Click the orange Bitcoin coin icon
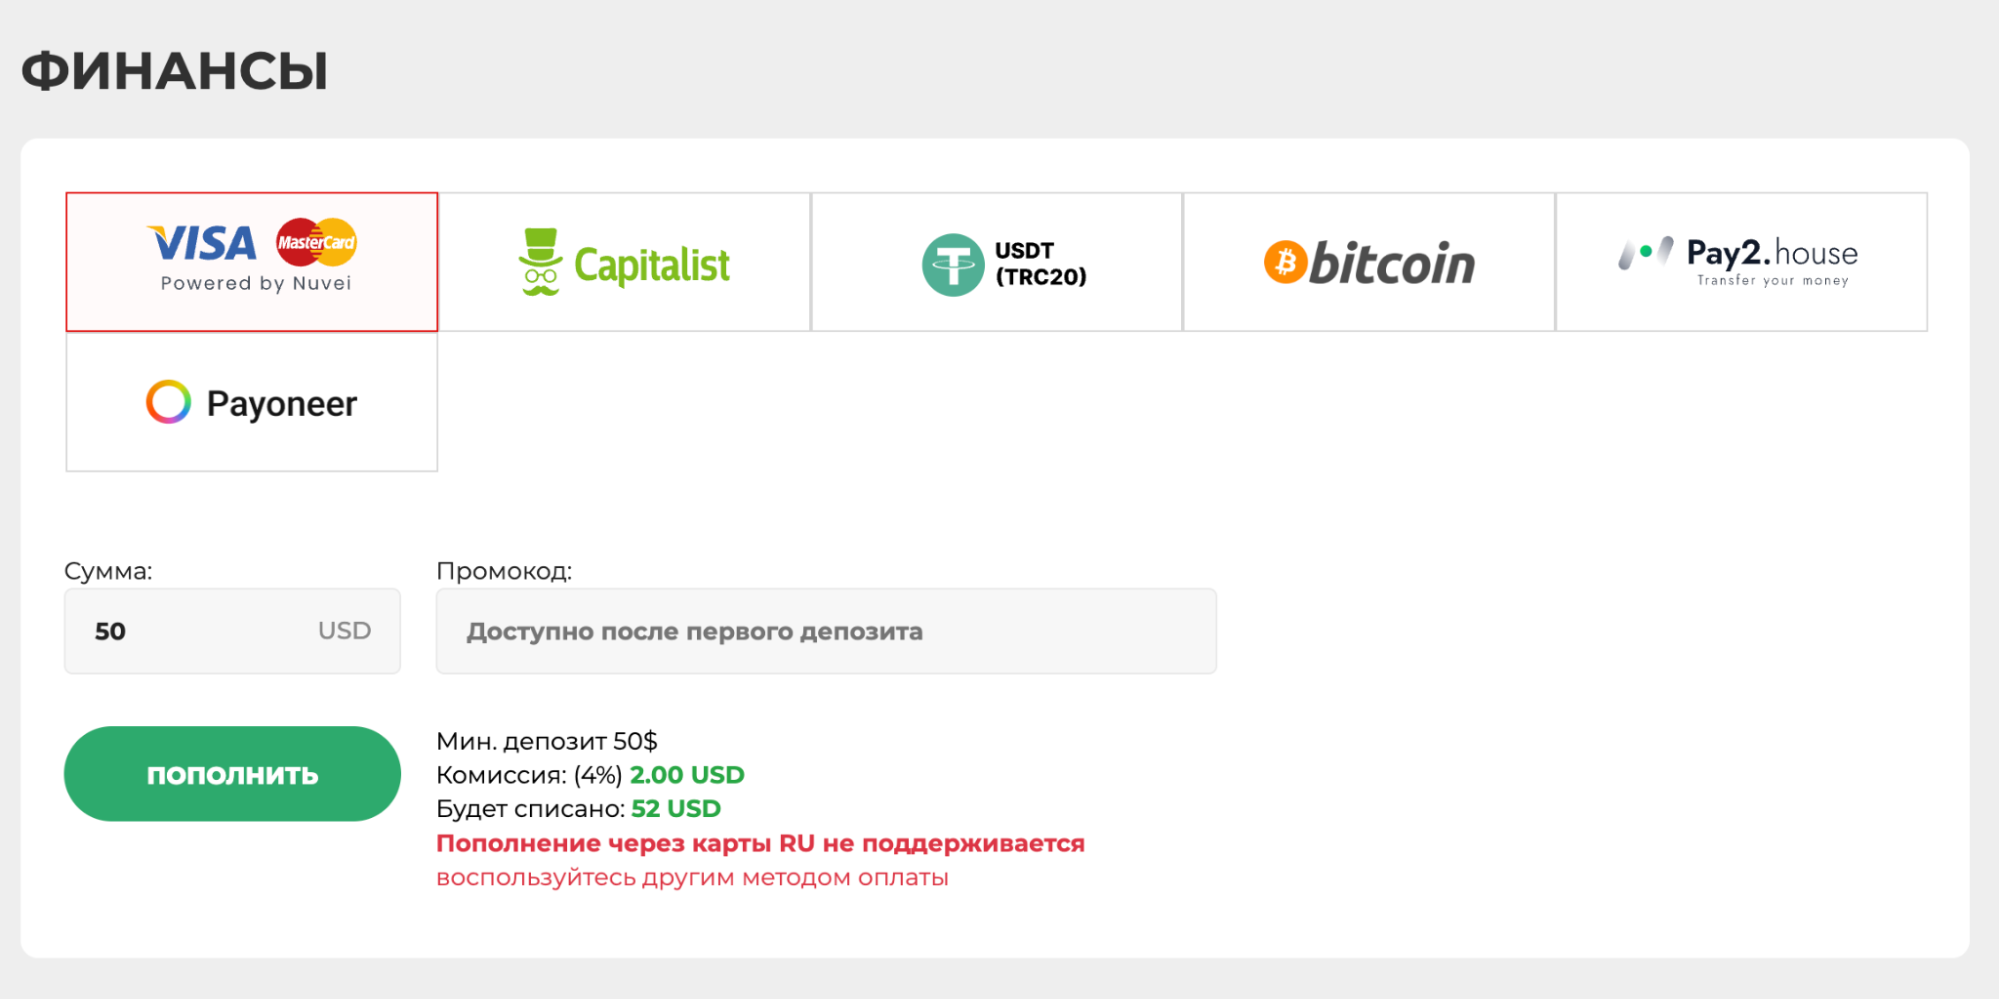1999x1000 pixels. (x=1285, y=262)
